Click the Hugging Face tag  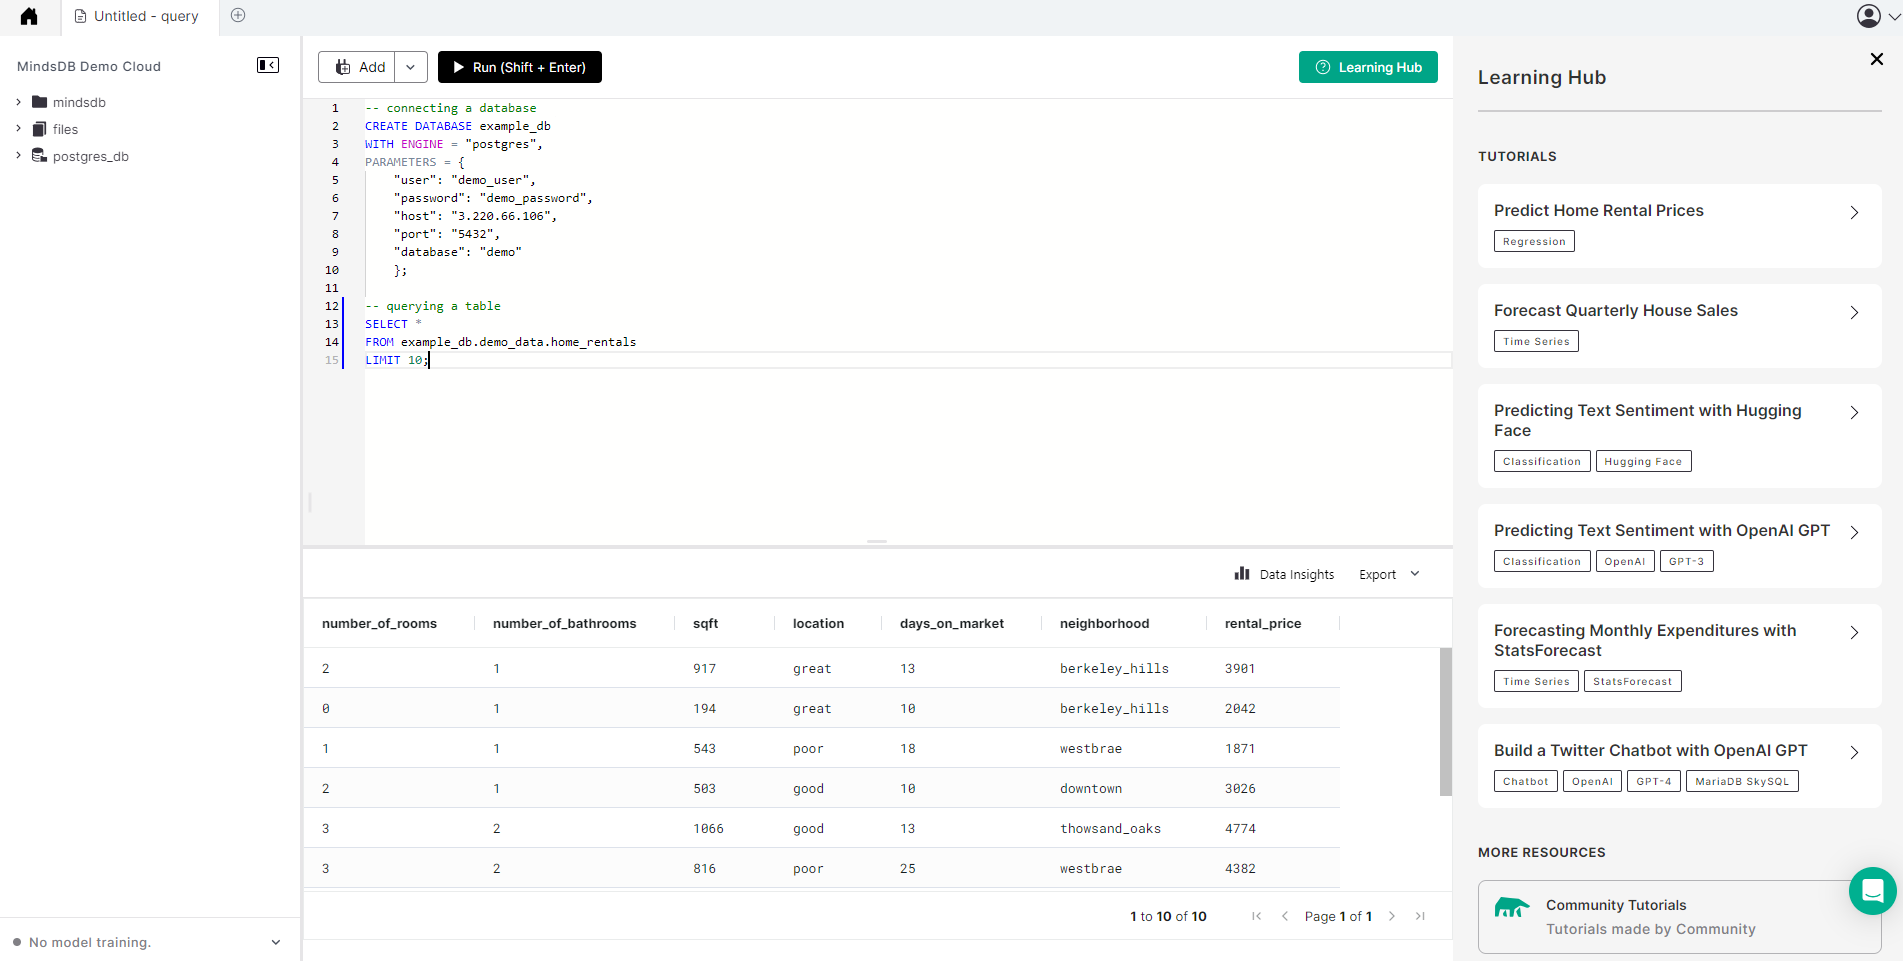click(x=1643, y=461)
